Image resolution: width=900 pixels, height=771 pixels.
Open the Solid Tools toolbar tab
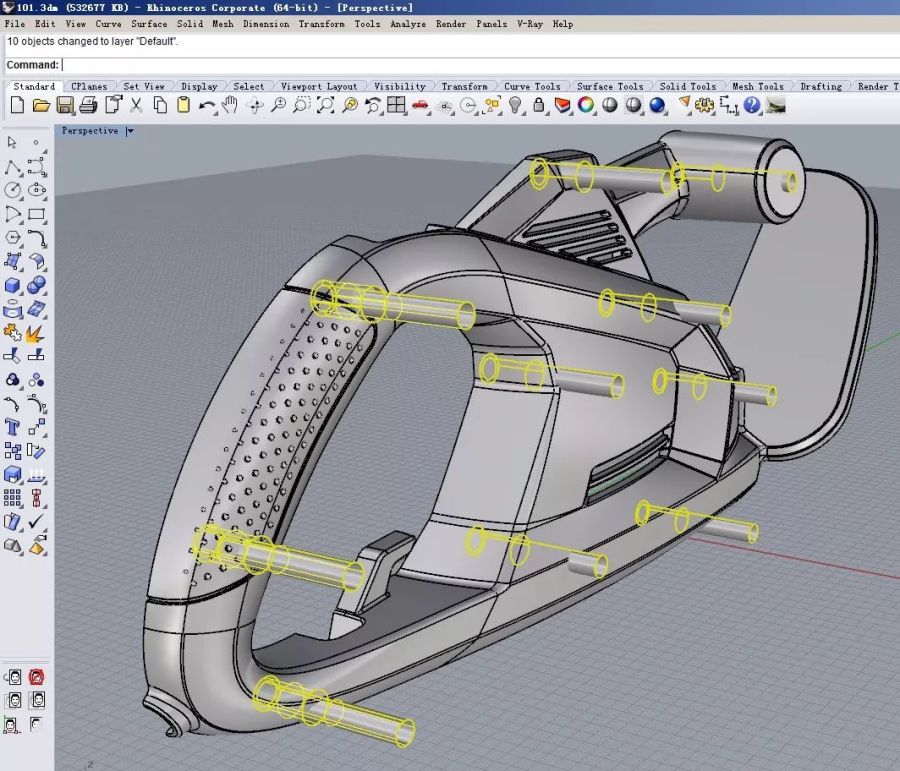coord(687,87)
